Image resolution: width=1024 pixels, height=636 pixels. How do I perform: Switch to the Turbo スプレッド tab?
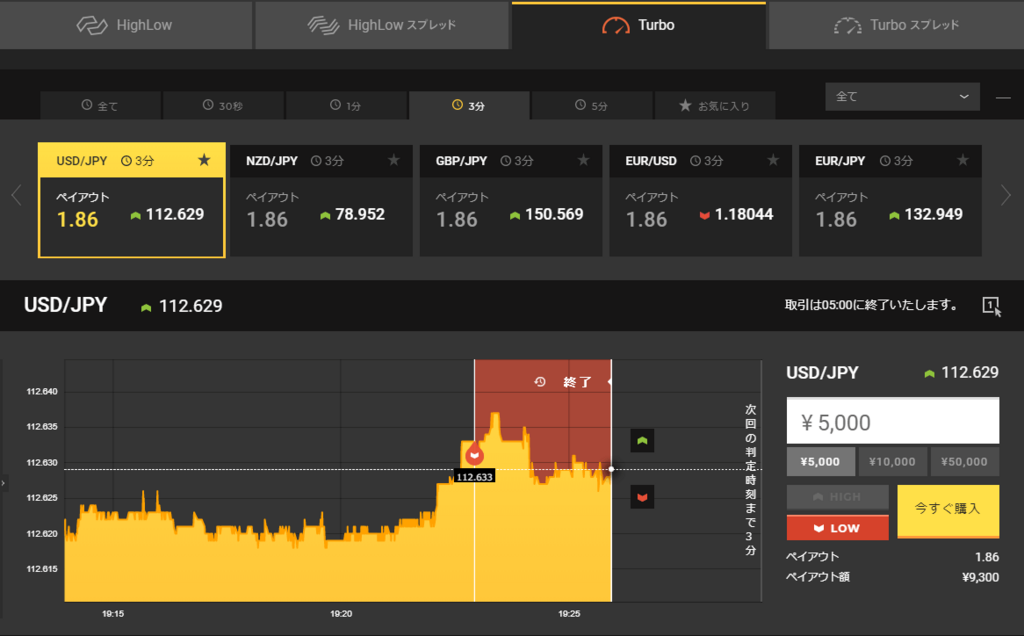point(895,24)
